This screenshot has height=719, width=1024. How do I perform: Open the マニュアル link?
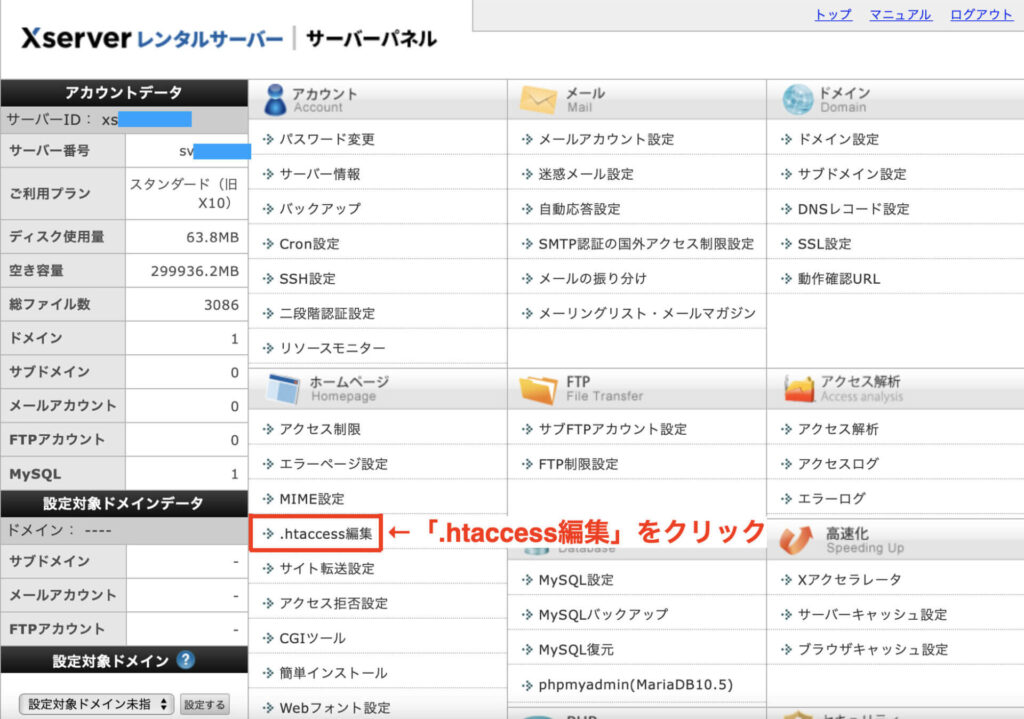[x=900, y=14]
